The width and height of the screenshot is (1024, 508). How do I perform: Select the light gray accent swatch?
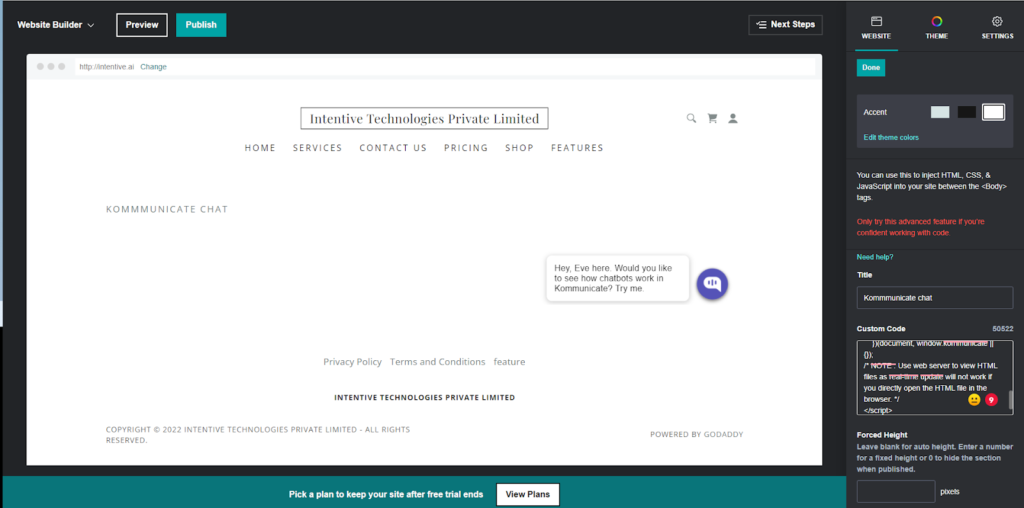[940, 112]
